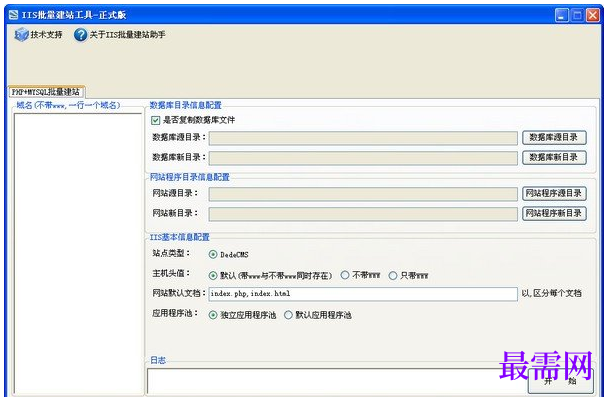Select 只带www radio option

click(393, 275)
